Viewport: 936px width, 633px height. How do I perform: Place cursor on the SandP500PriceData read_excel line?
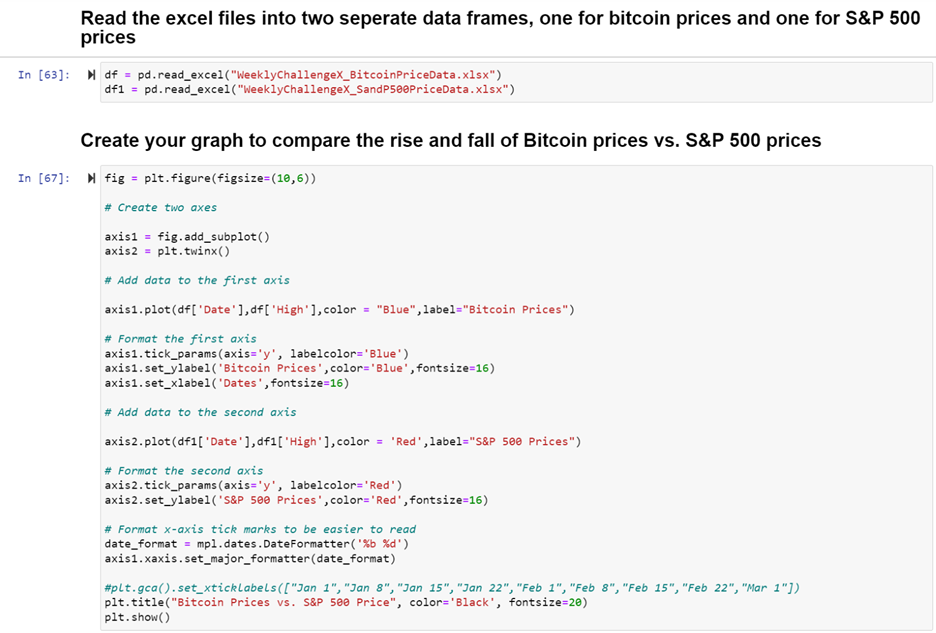coord(309,89)
